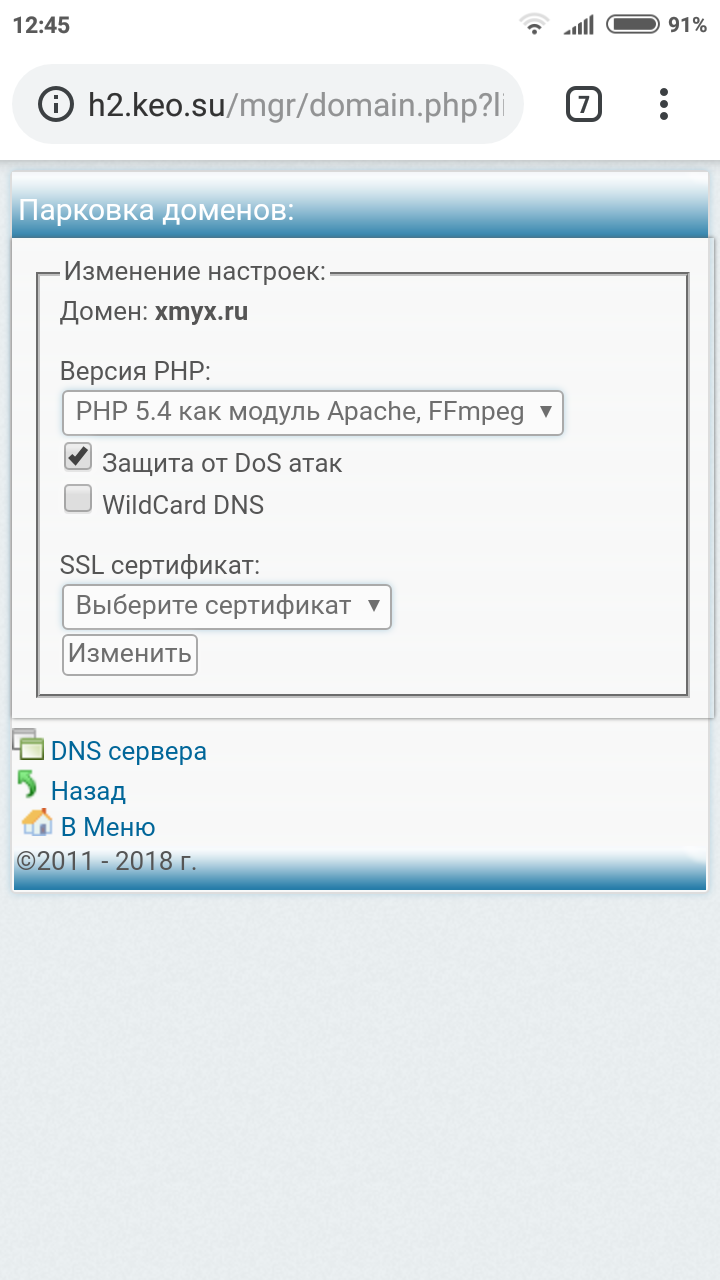Enable the WildCard DNS checkbox
Viewport: 720px width, 1280px height.
click(78, 499)
